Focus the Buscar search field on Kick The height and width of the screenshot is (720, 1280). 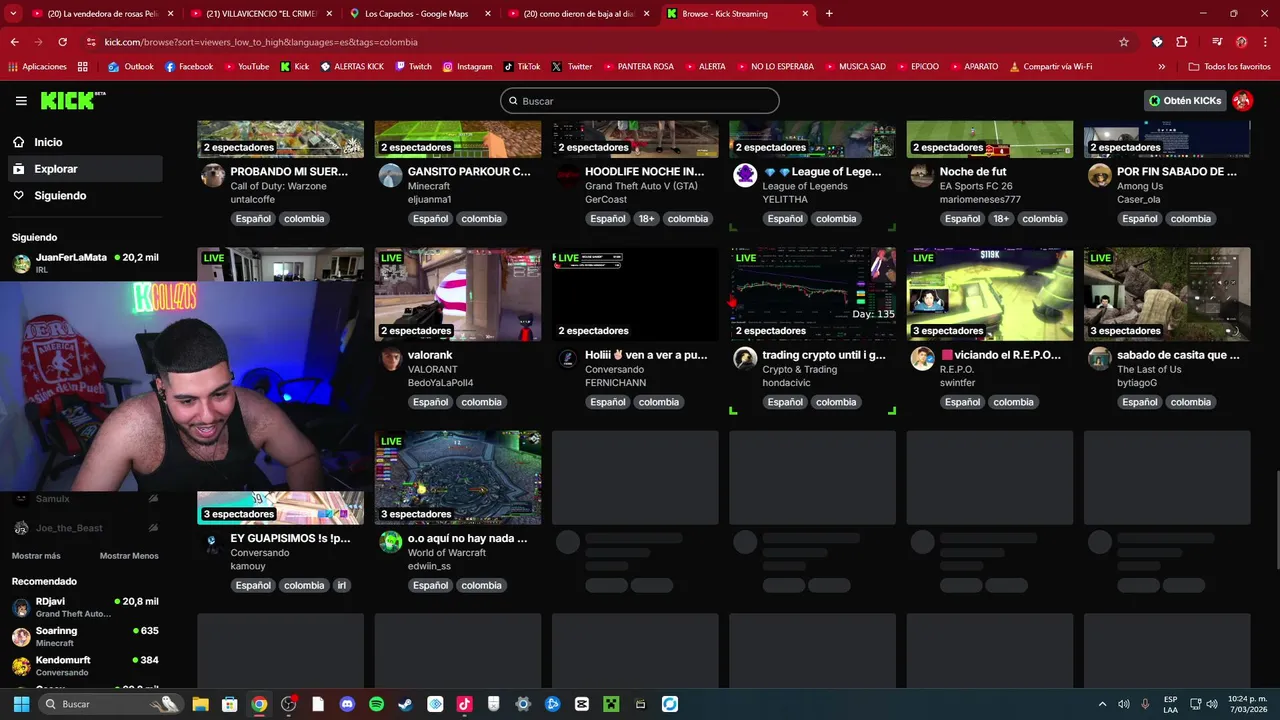click(x=640, y=101)
